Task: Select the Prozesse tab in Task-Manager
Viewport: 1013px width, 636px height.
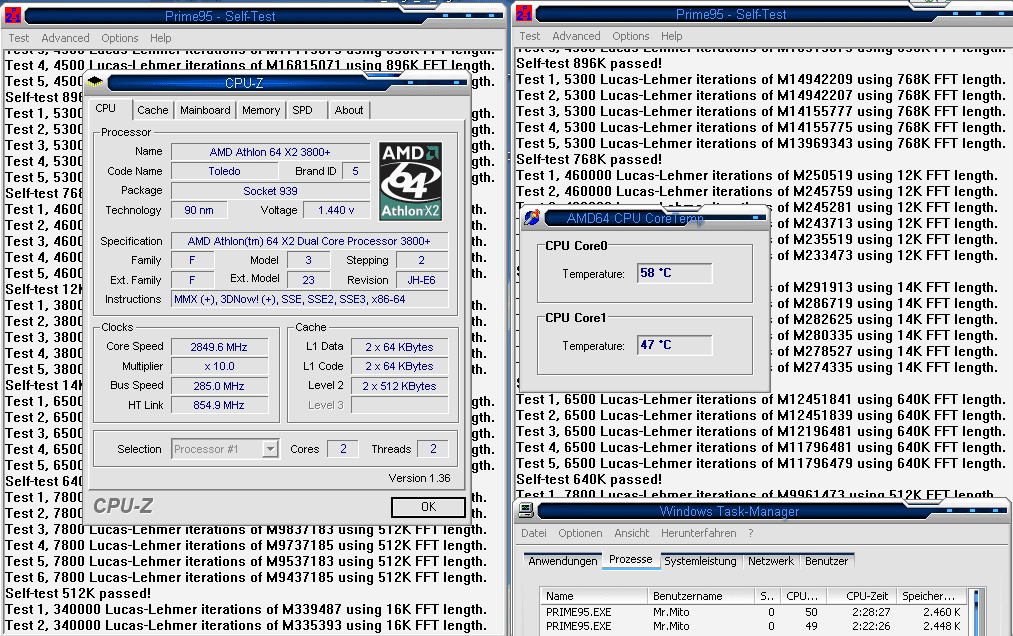Action: pyautogui.click(x=631, y=560)
